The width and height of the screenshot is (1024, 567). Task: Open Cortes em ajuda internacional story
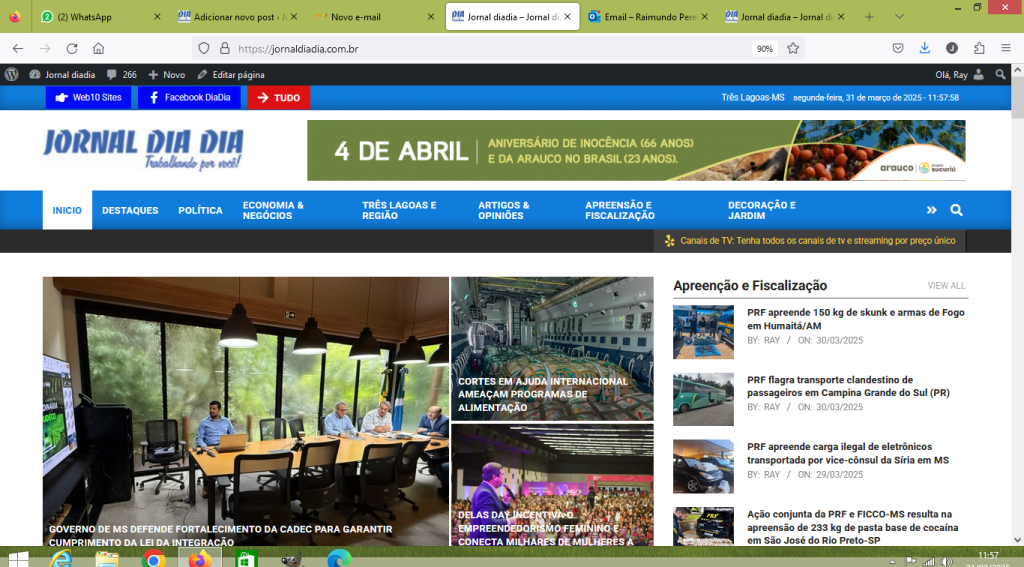point(552,349)
